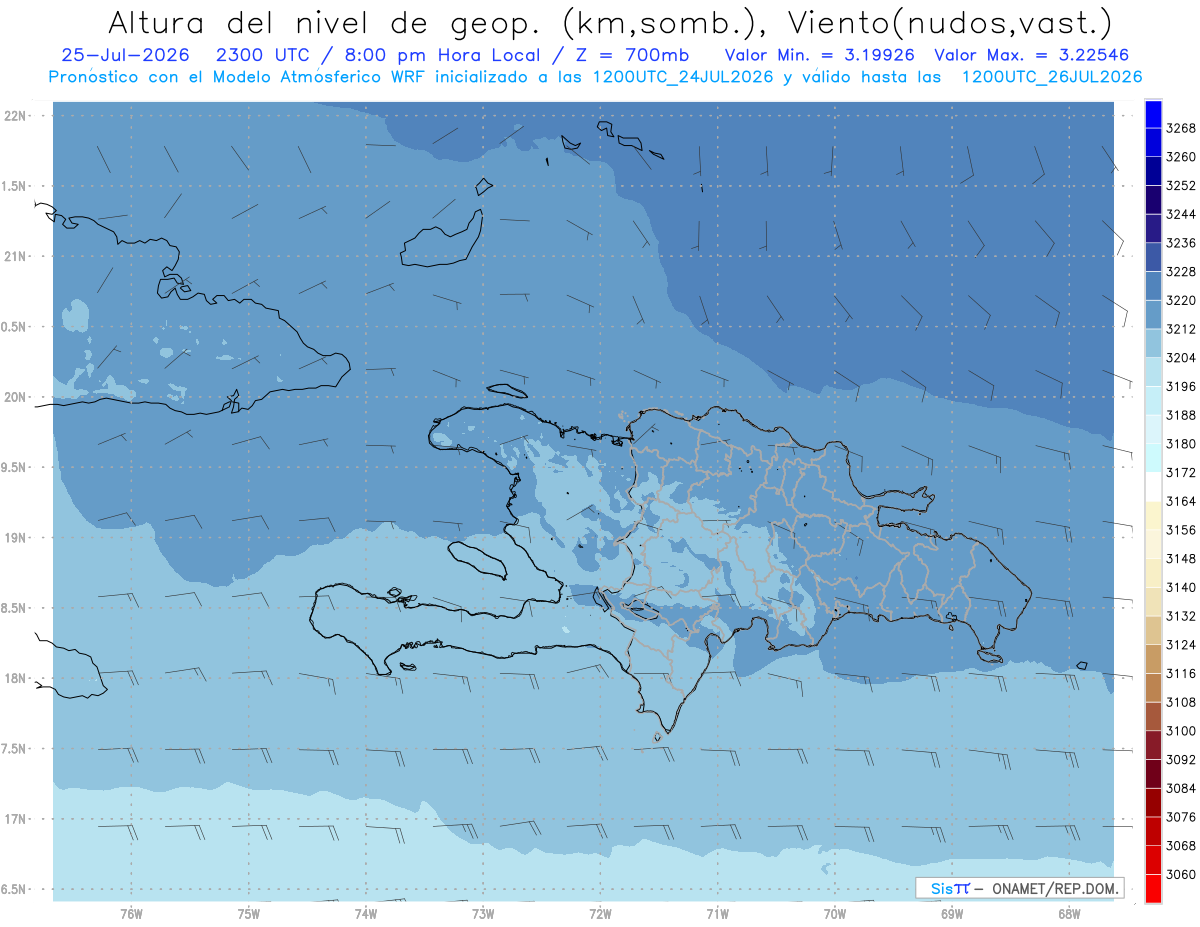The height and width of the screenshot is (927, 1200).
Task: Click the 69W longitude axis label
Action: pos(952,913)
